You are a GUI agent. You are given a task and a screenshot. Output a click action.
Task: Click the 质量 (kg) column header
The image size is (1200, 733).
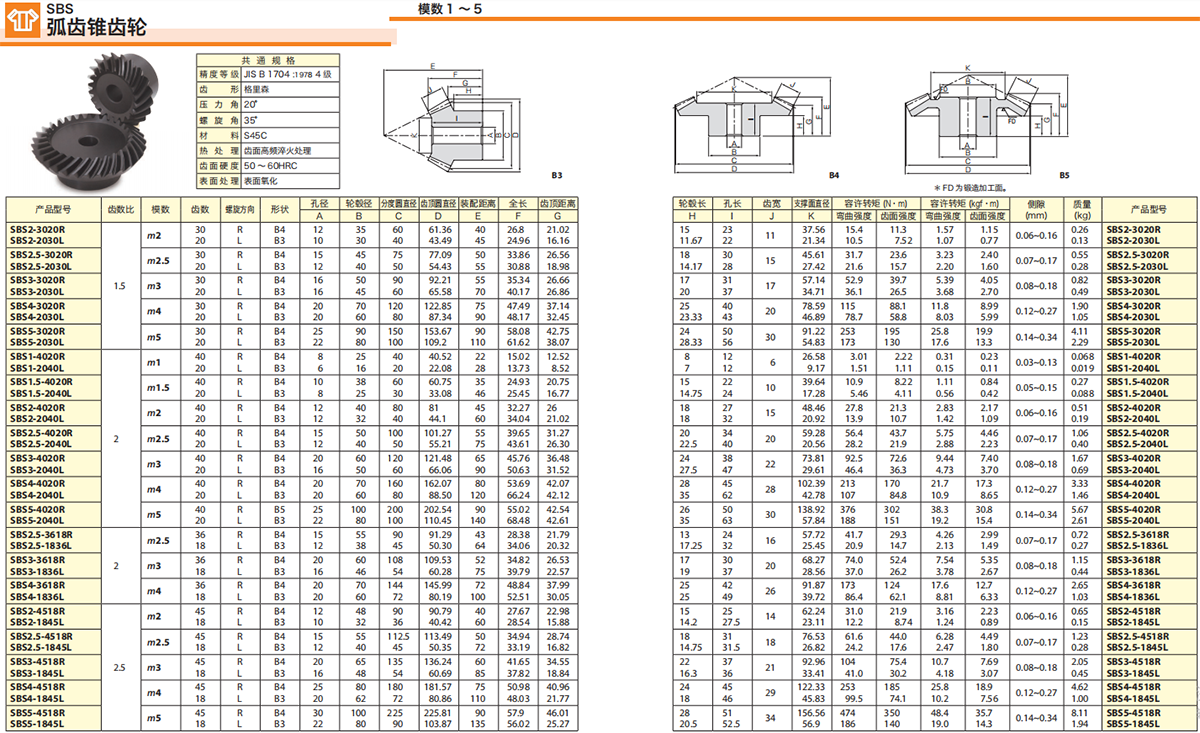[1081, 209]
